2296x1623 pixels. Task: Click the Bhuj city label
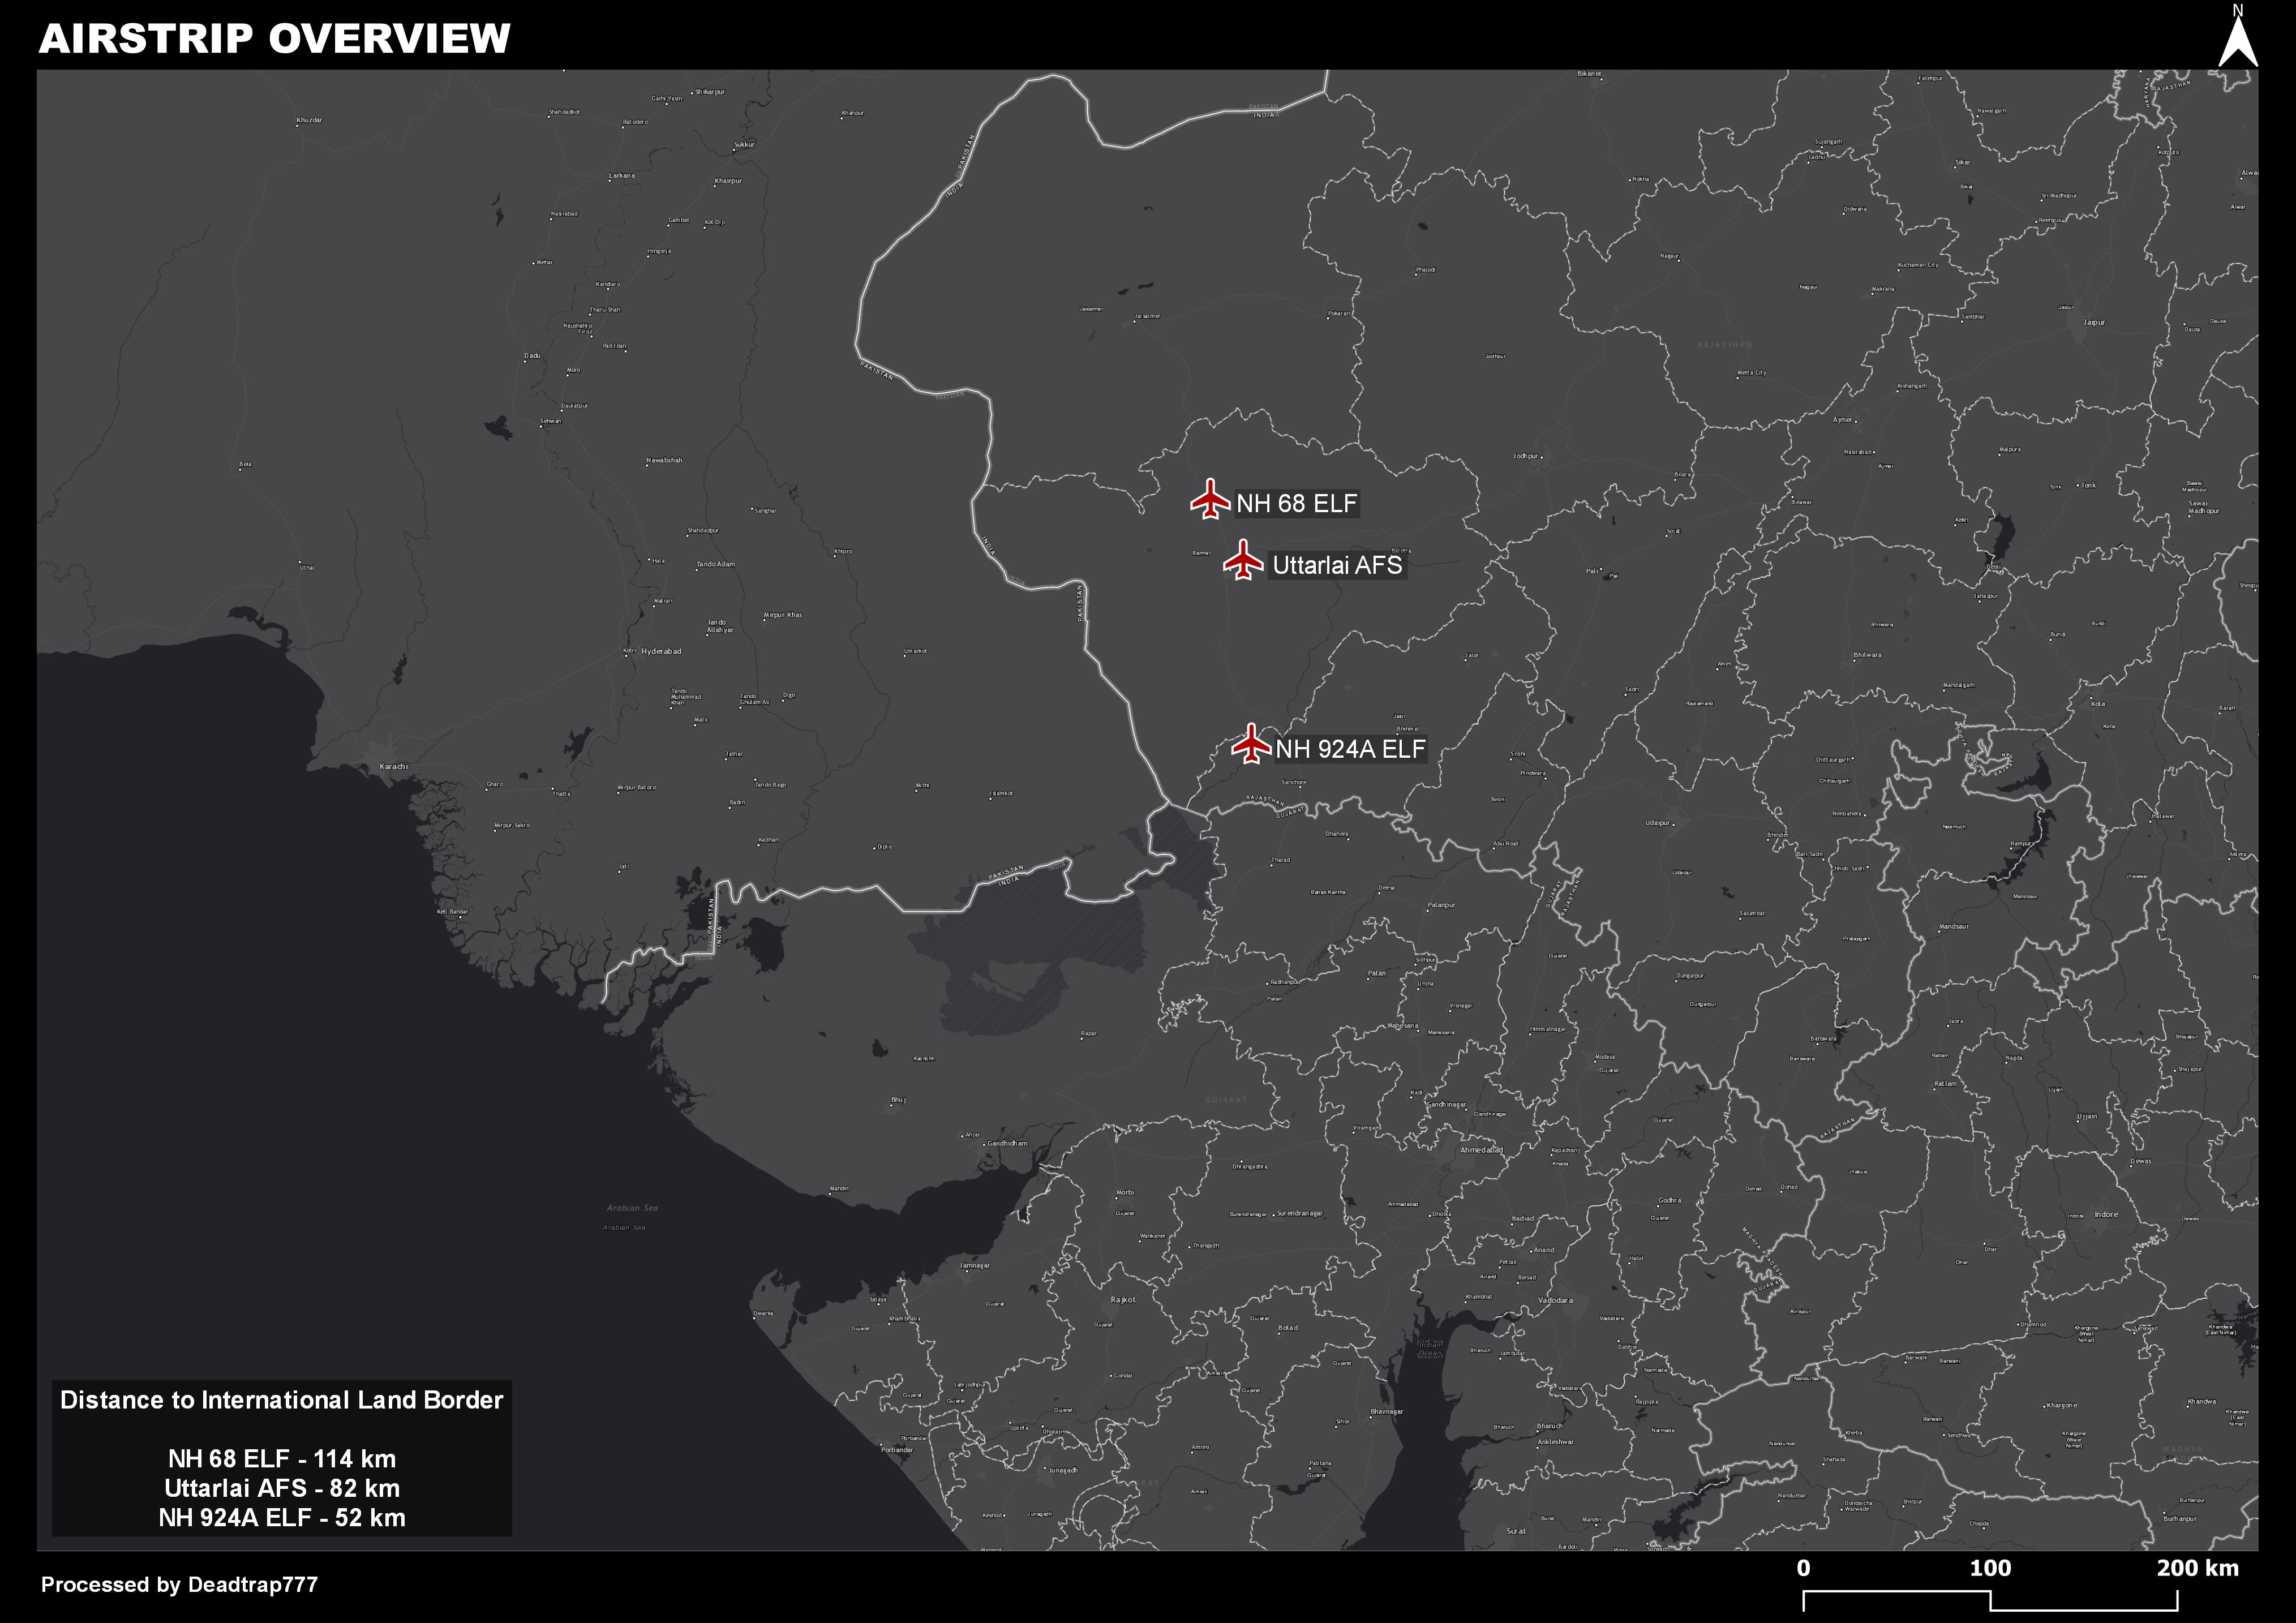(898, 1100)
